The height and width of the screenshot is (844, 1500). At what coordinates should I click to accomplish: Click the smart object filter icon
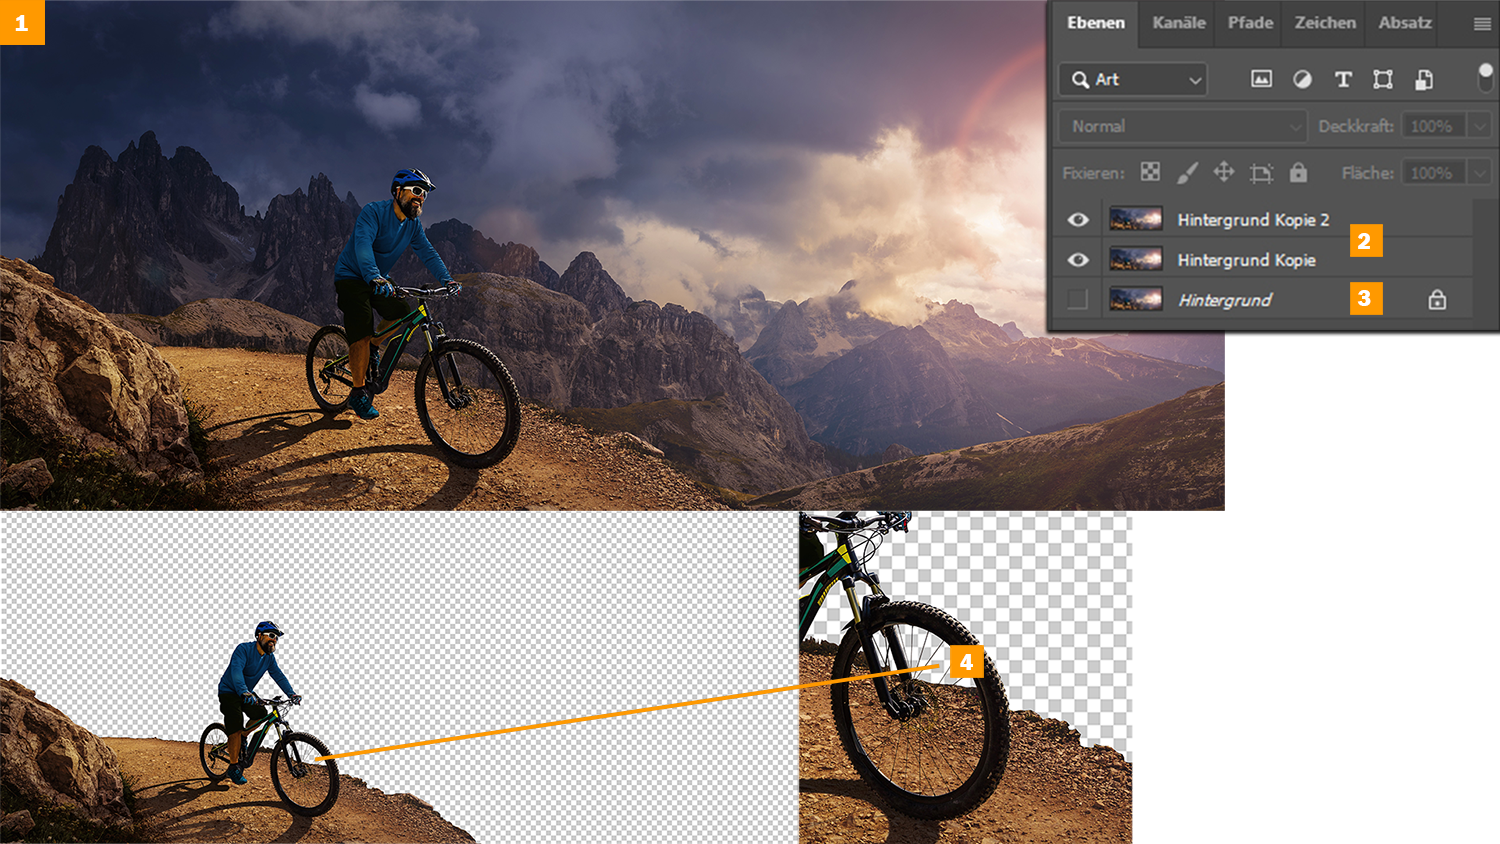pos(1424,79)
